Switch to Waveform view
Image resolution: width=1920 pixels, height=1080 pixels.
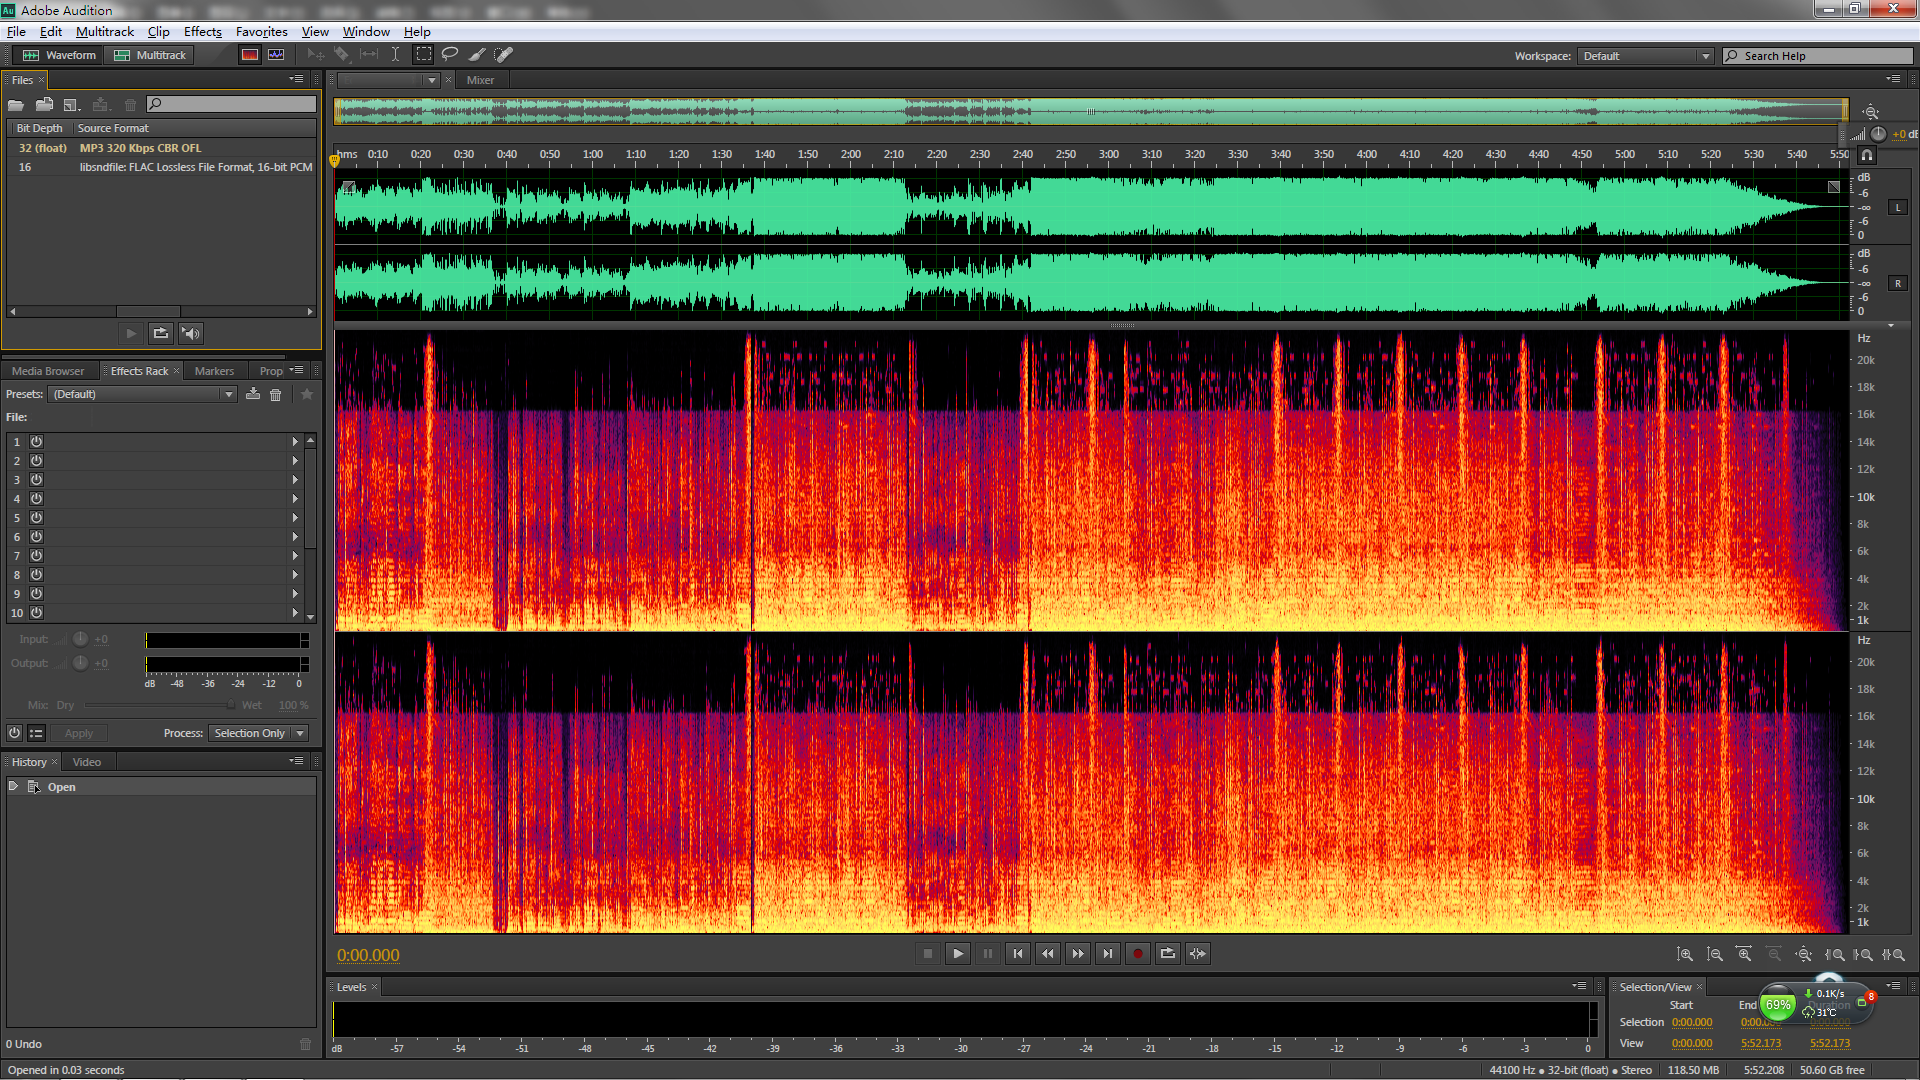pos(60,55)
